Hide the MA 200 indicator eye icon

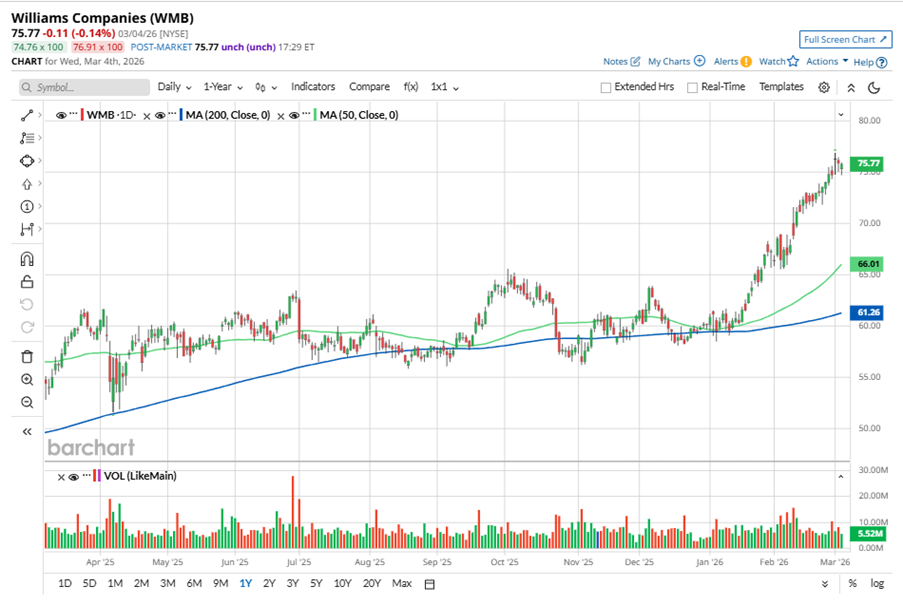[x=160, y=116]
